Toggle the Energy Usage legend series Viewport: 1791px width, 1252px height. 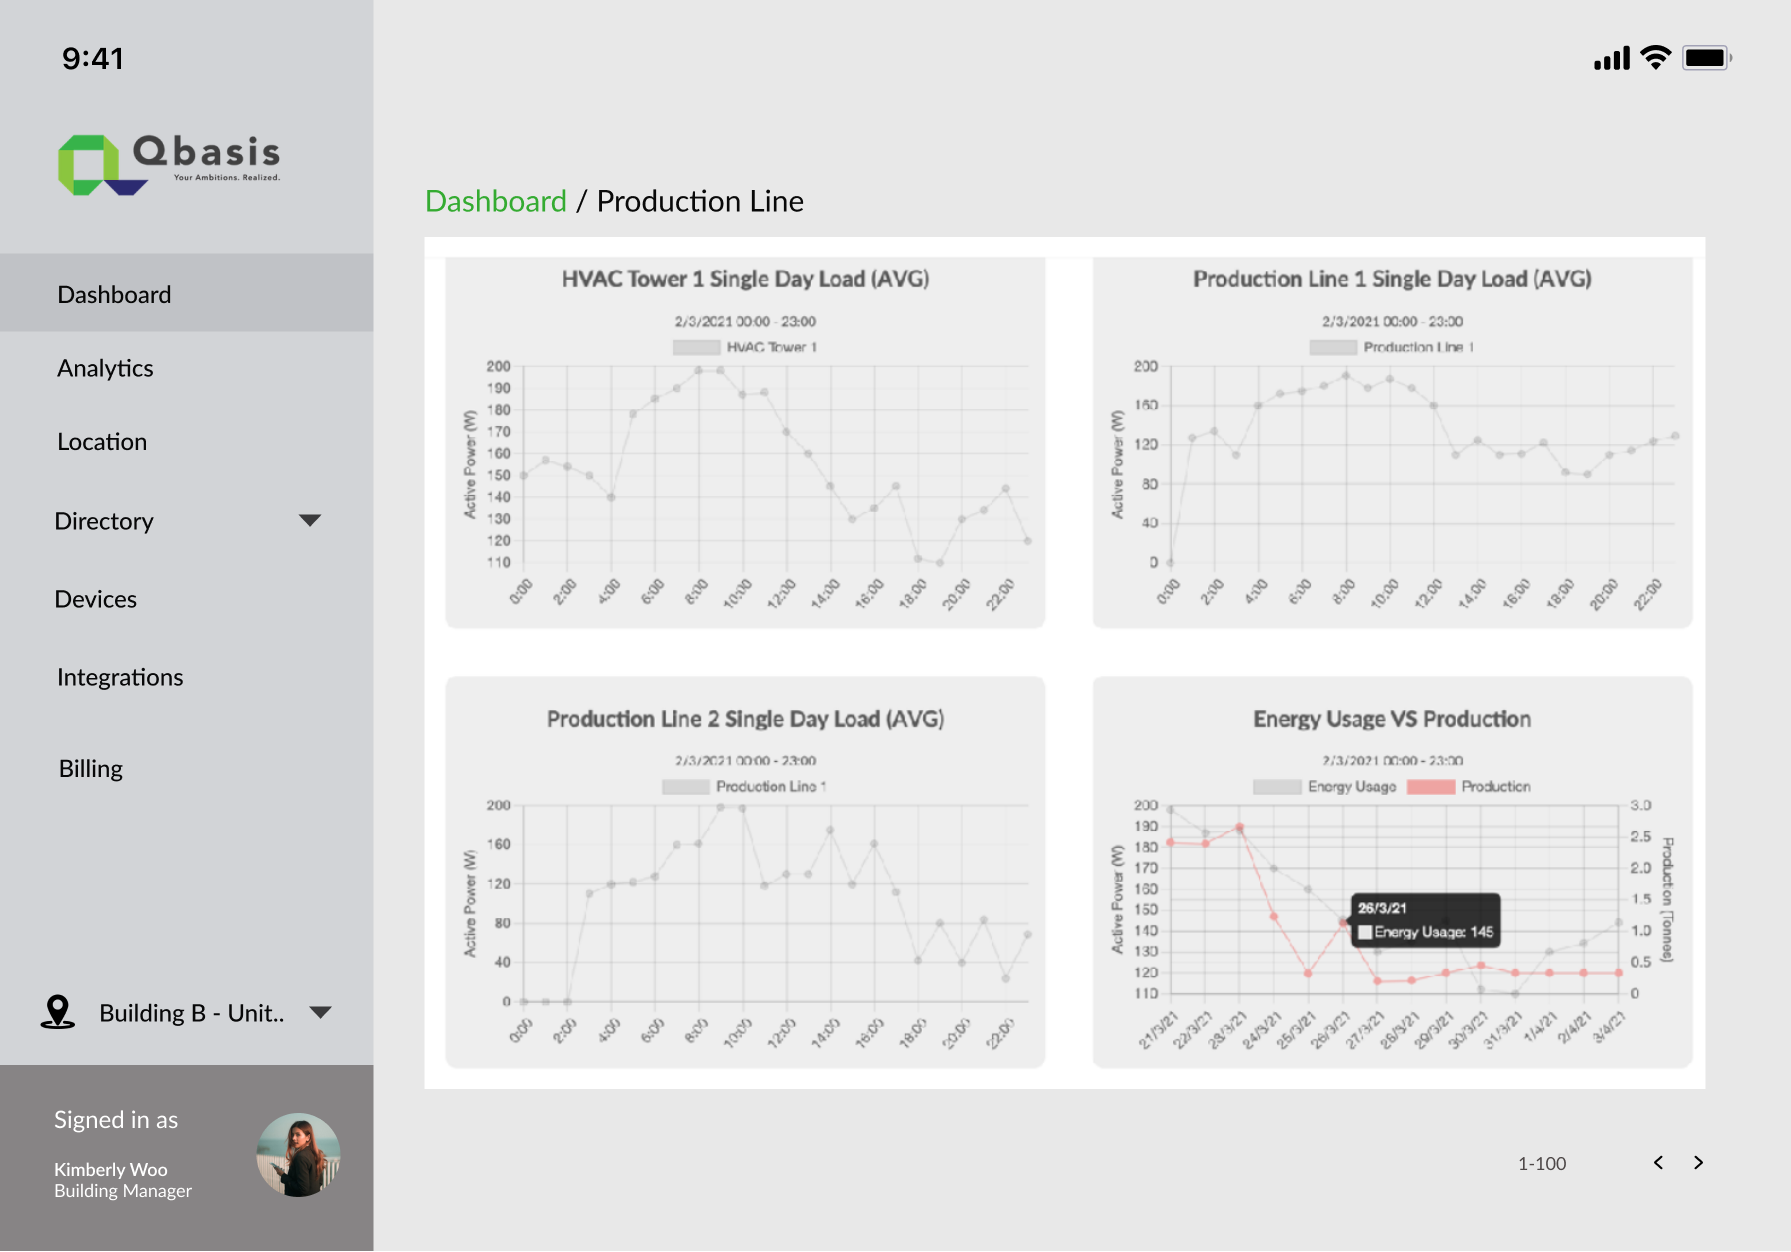click(x=1325, y=787)
